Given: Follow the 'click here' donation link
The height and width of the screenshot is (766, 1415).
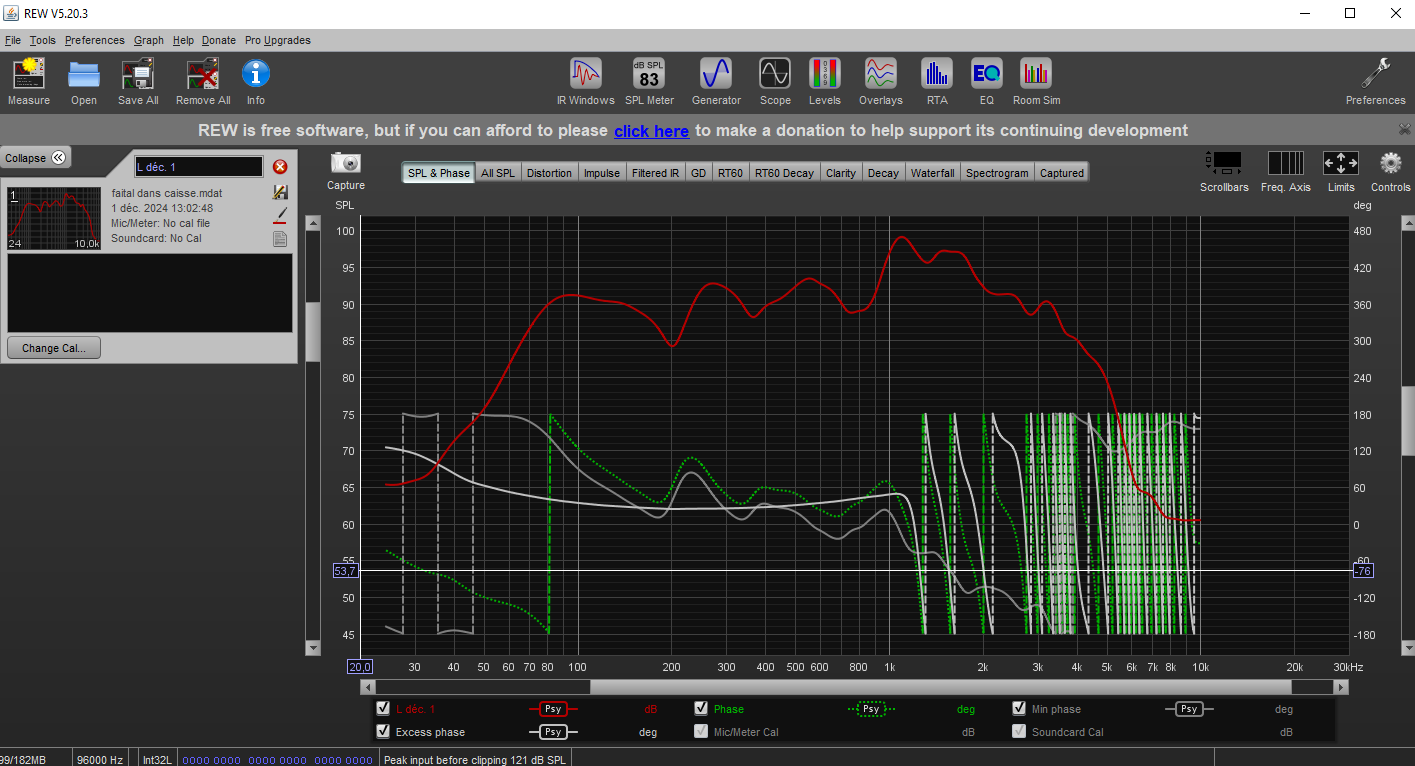Looking at the screenshot, I should point(651,131).
